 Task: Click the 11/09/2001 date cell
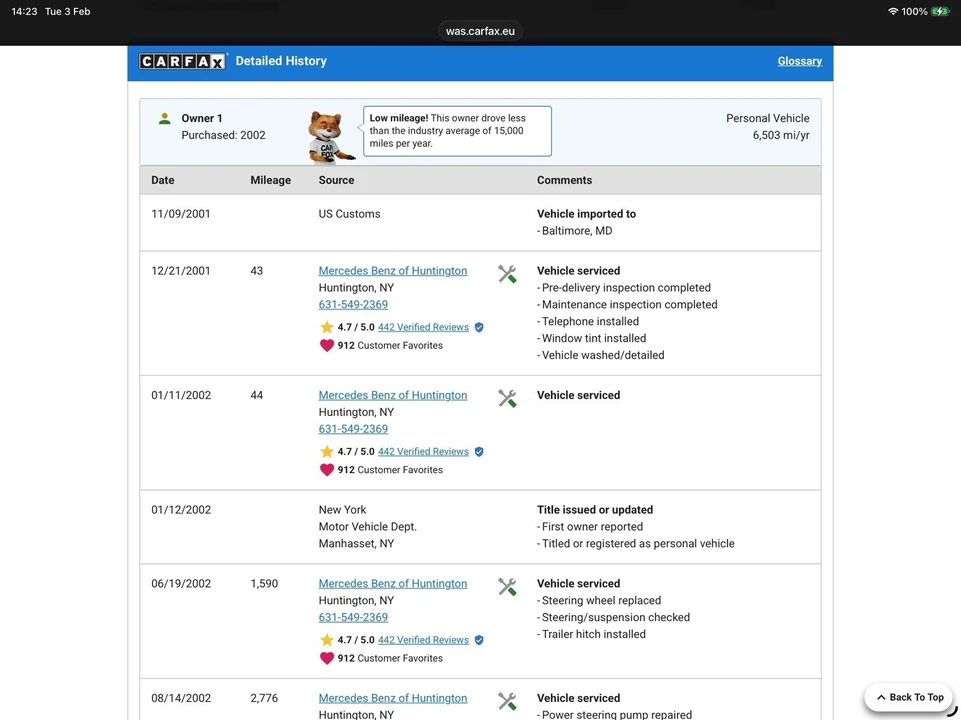coord(180,214)
